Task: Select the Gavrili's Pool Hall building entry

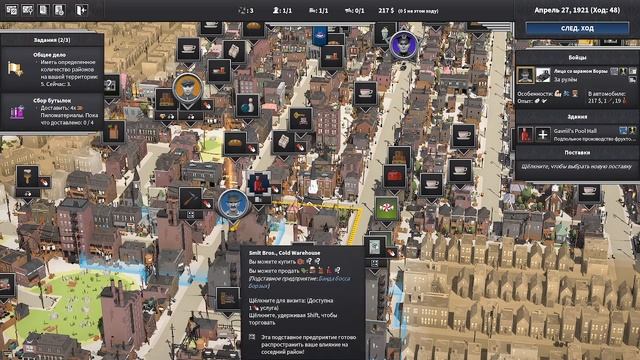Action: (x=577, y=134)
